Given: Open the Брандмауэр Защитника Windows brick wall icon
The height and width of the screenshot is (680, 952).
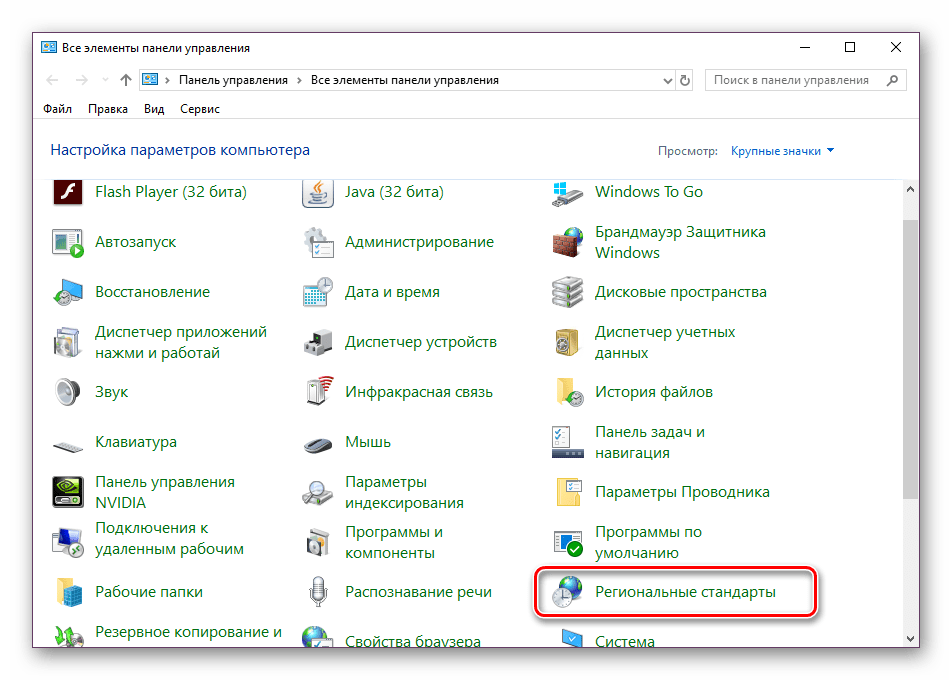Looking at the screenshot, I should tap(568, 242).
